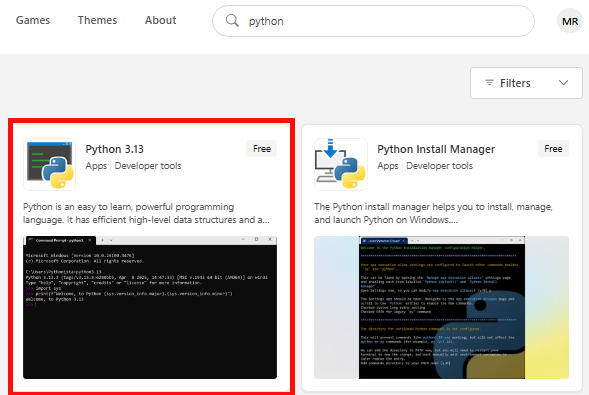Open the MR account profile avatar

(570, 21)
